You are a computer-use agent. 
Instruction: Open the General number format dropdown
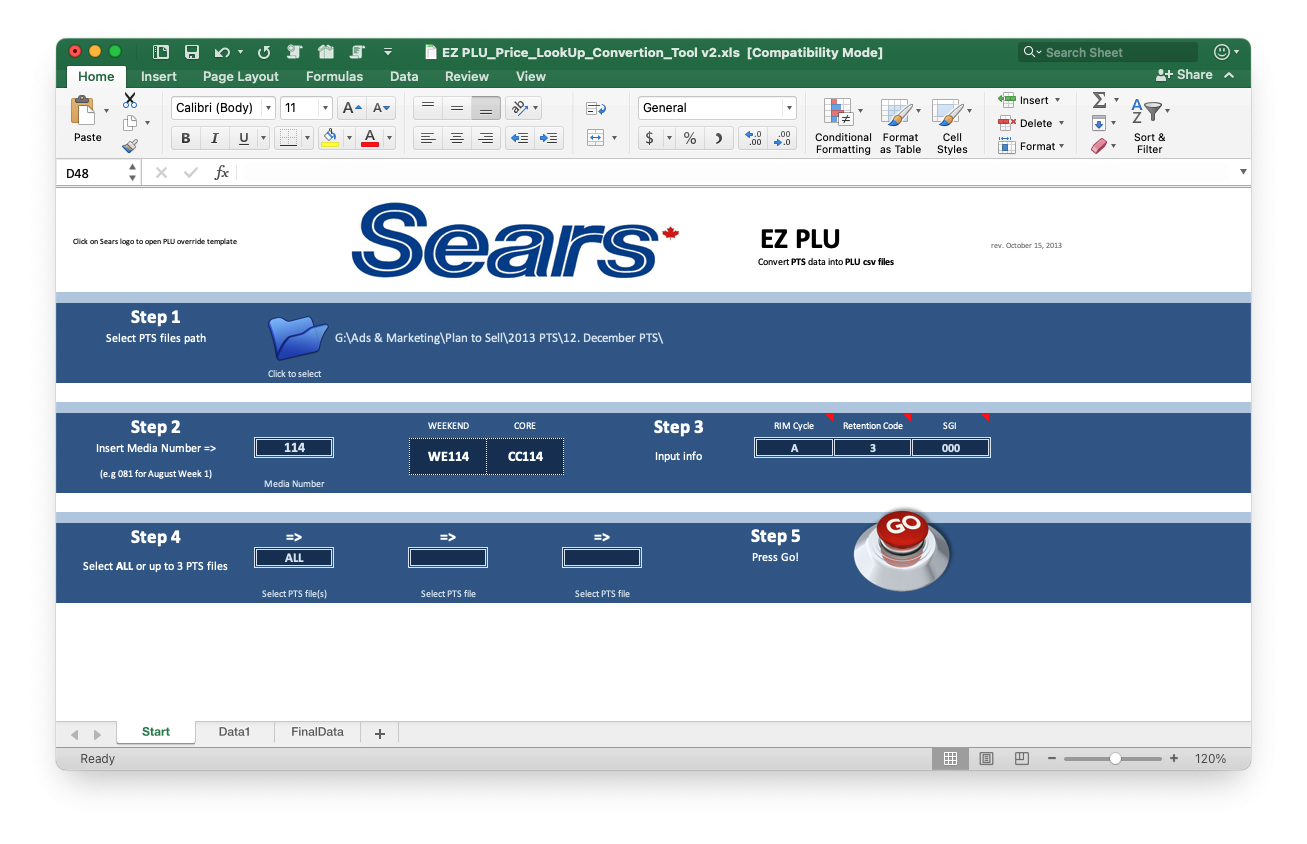789,108
